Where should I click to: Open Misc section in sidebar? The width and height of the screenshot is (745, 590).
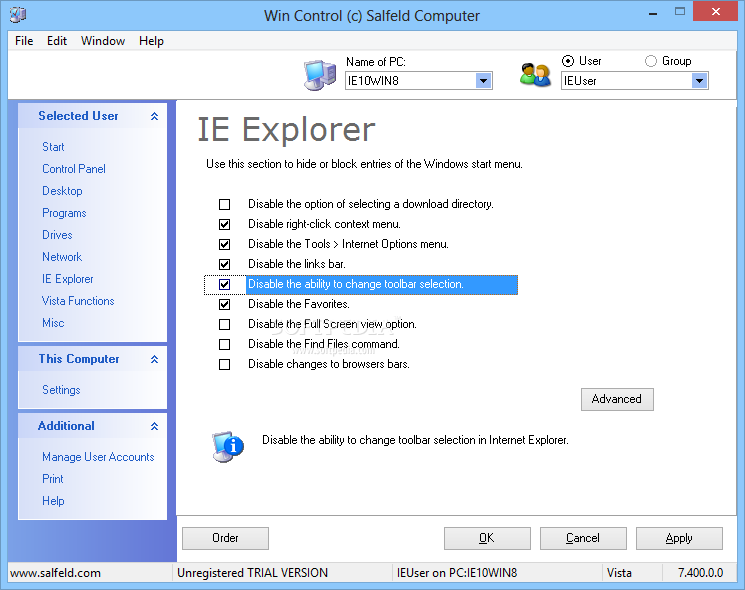(53, 323)
